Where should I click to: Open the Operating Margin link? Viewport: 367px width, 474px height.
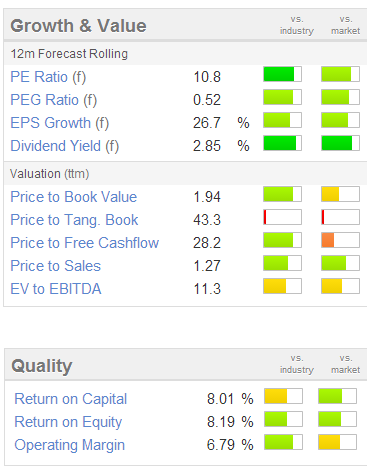(x=70, y=445)
